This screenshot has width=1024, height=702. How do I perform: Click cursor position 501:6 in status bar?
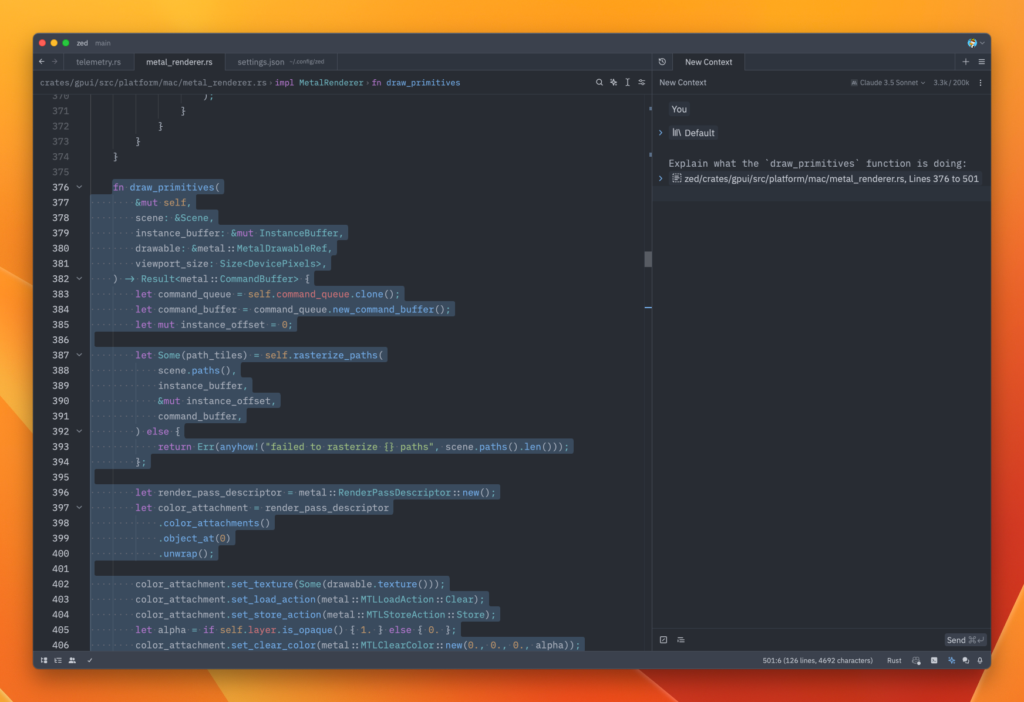(x=817, y=660)
